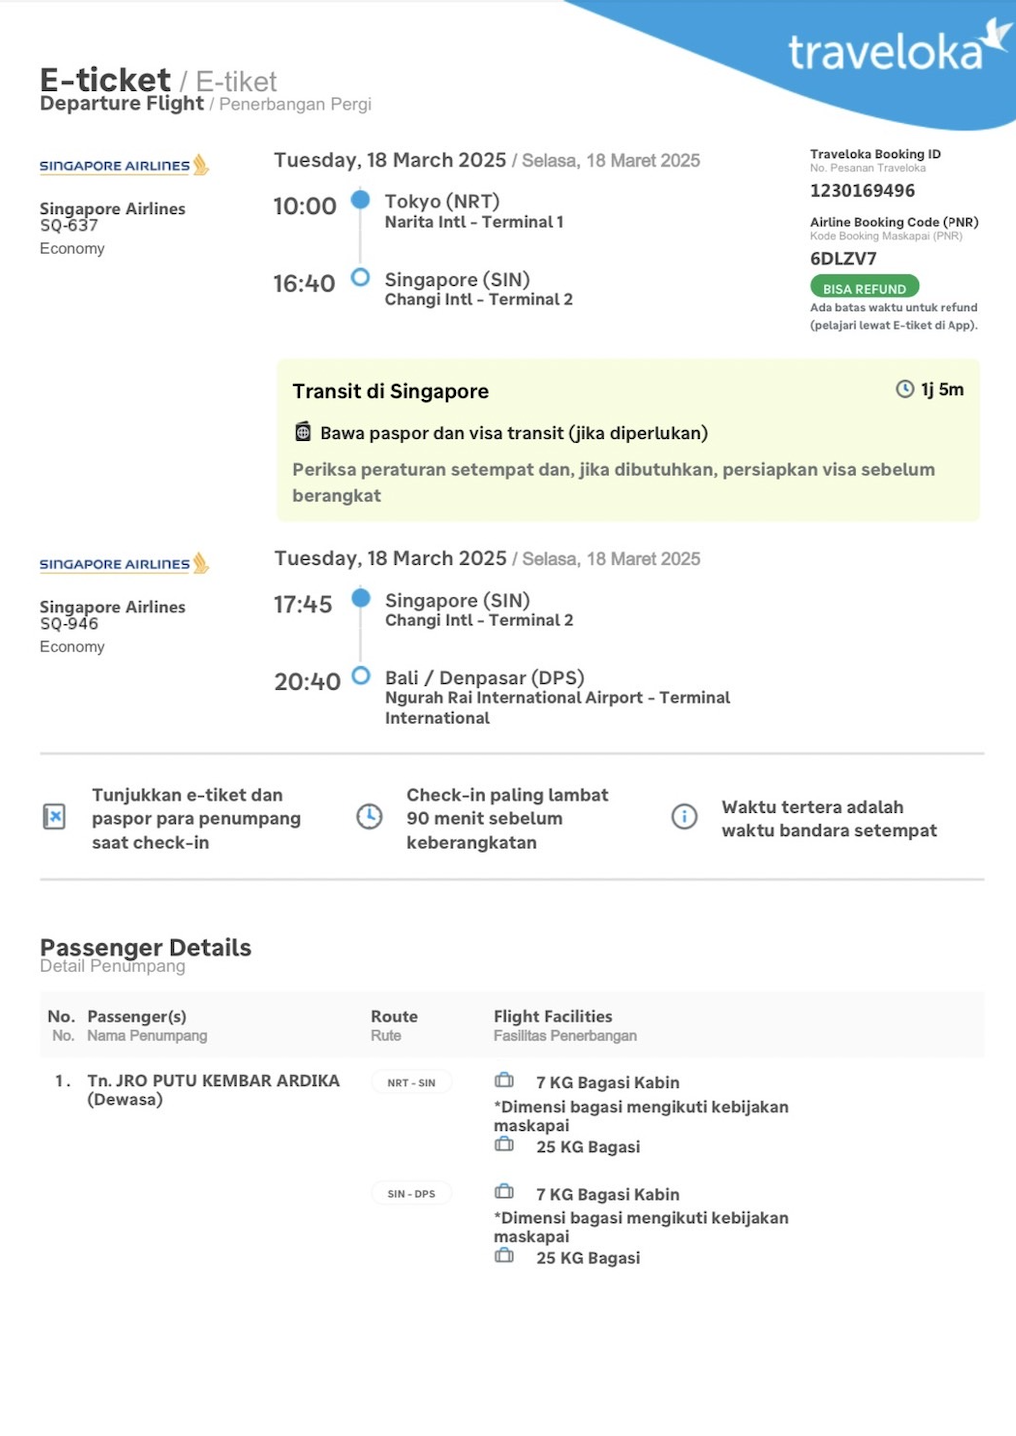Click the 7 KG cabin baggage icon for NRT - SIN

(x=505, y=1081)
